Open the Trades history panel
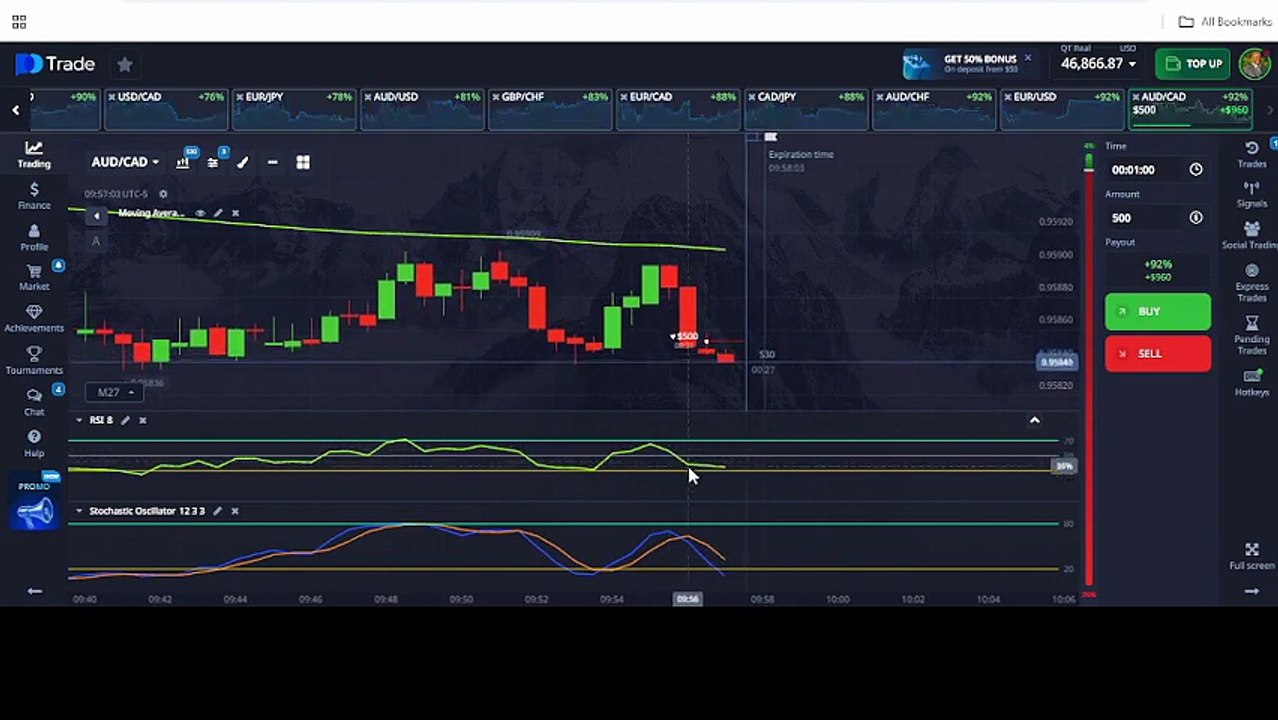1278x720 pixels. click(x=1251, y=154)
